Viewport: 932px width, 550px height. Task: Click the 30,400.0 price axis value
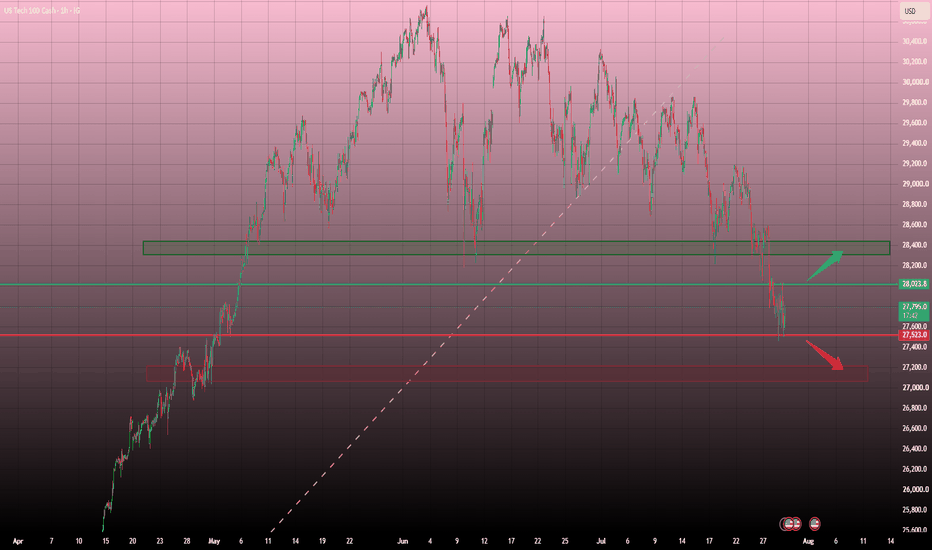point(915,41)
